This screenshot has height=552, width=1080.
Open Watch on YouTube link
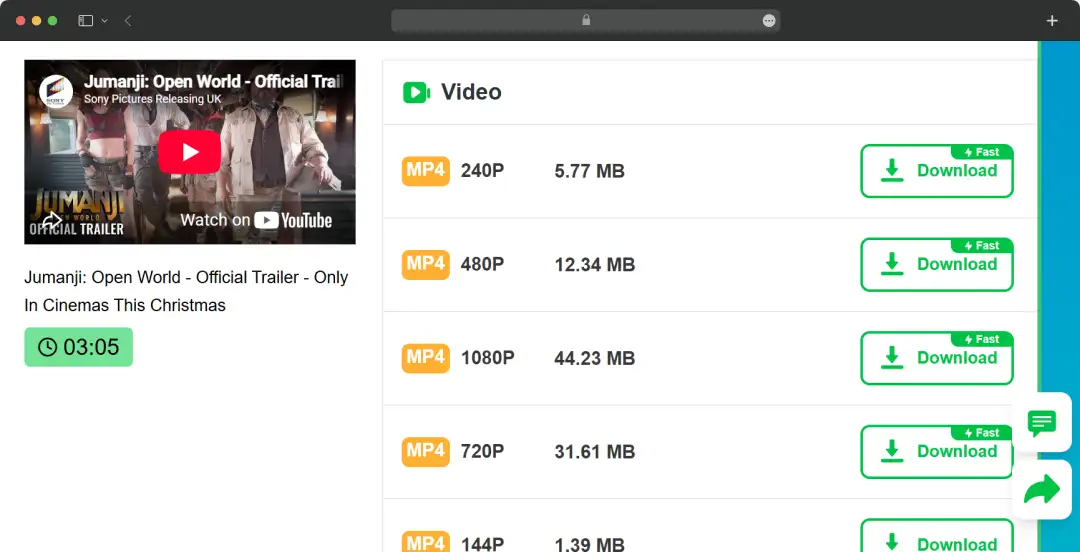(x=256, y=221)
